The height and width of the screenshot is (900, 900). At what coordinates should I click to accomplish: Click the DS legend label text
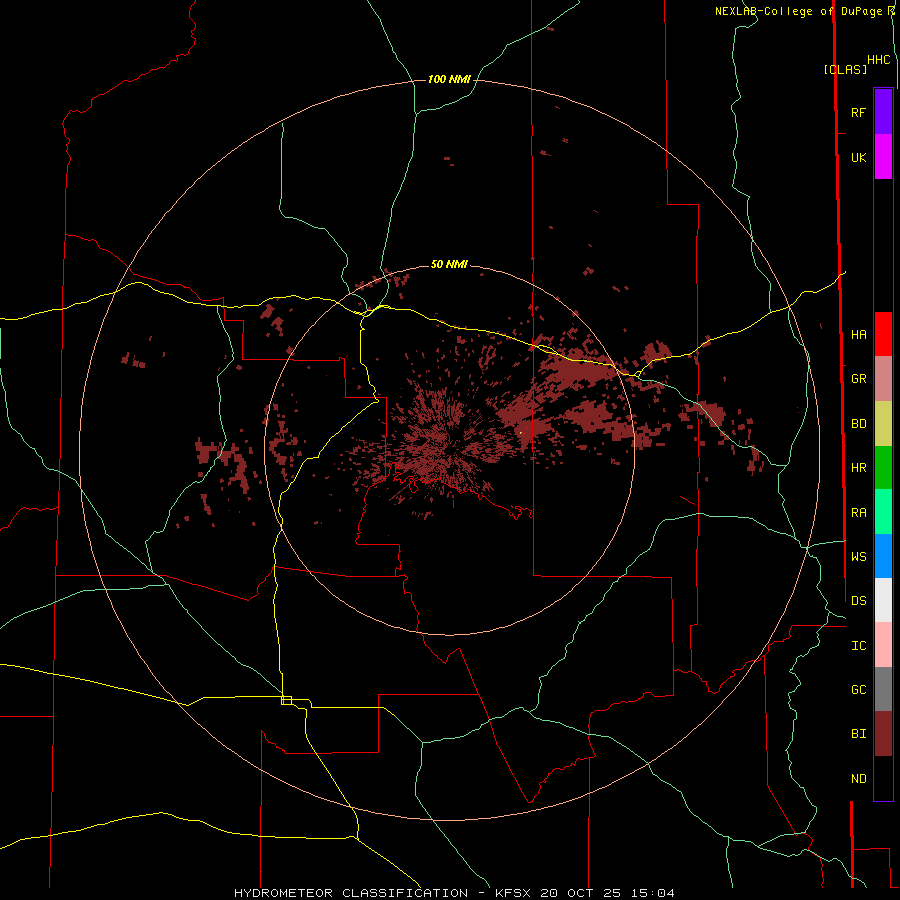(858, 601)
